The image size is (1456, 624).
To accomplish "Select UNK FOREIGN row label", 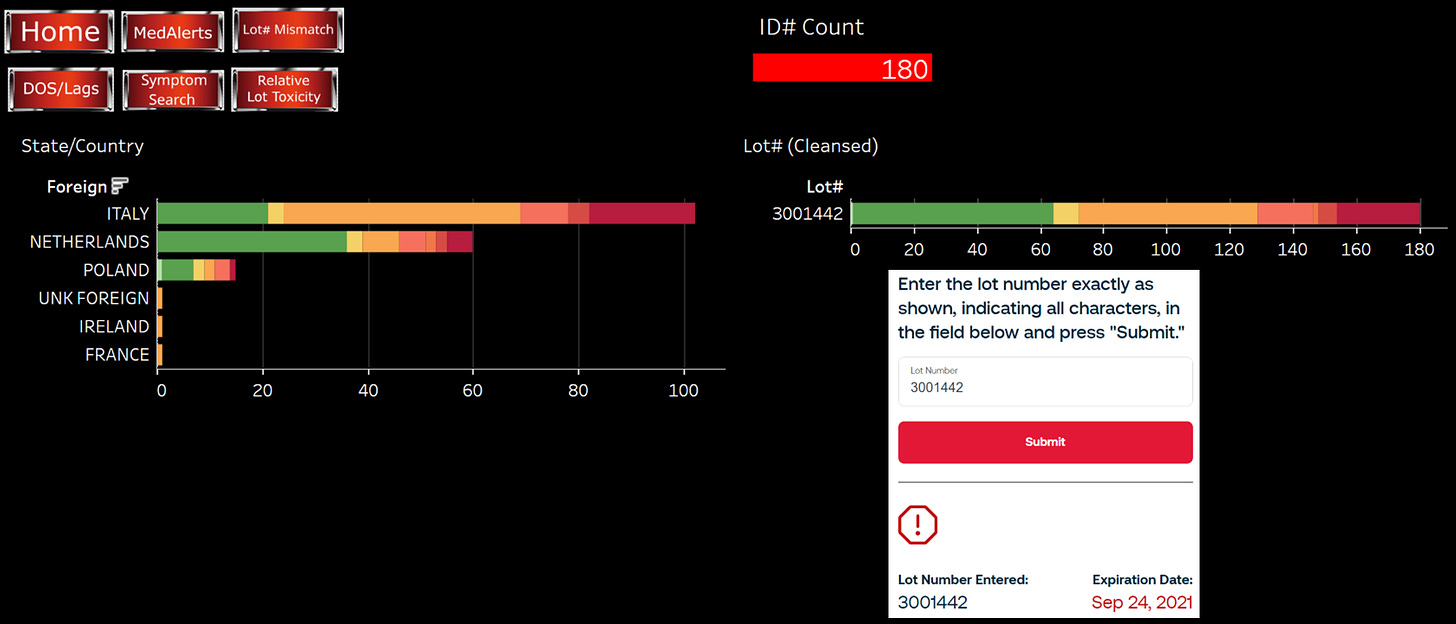I will click(94, 298).
